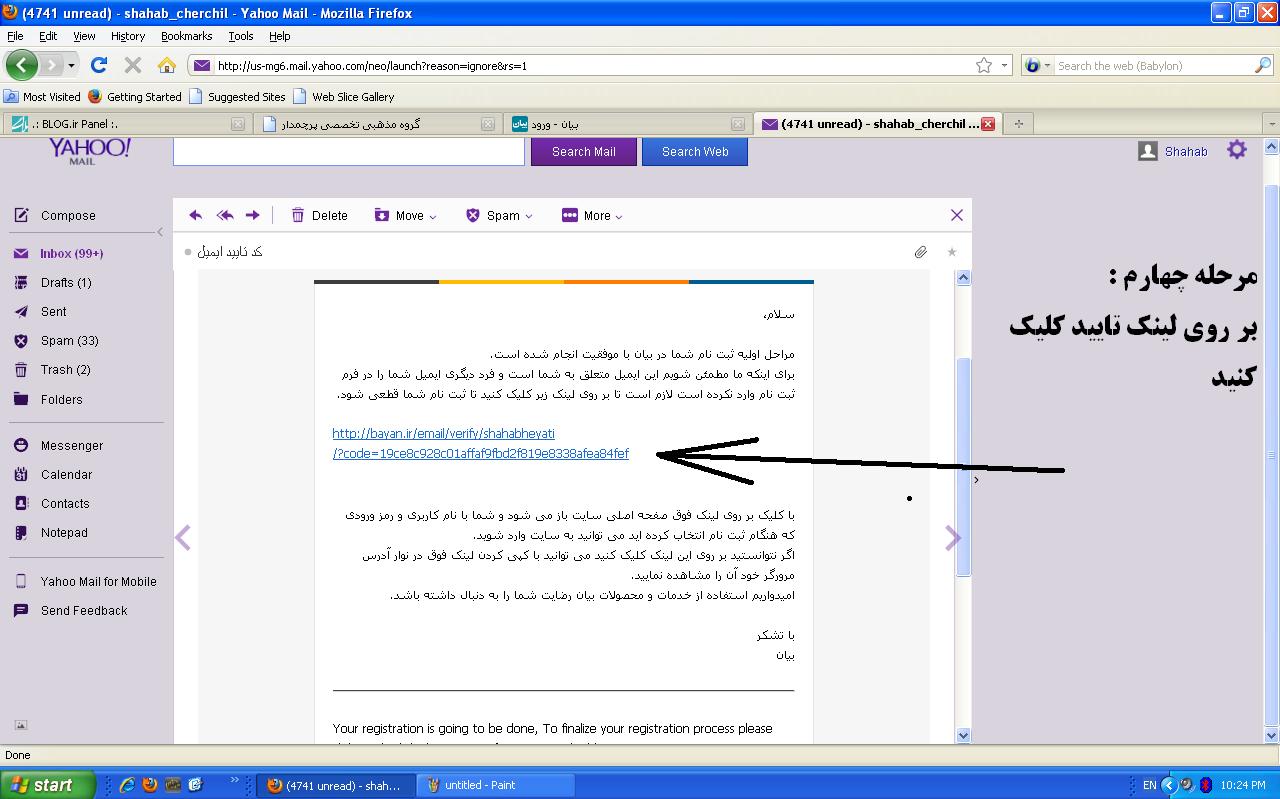Viewport: 1280px width, 799px height.
Task: Collapse the left sidebar with the chevron
Action: click(160, 232)
